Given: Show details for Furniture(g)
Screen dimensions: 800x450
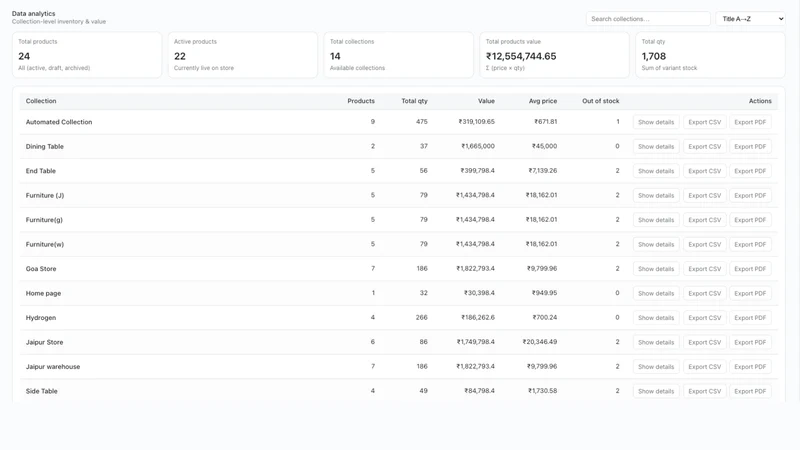Looking at the screenshot, I should (656, 220).
